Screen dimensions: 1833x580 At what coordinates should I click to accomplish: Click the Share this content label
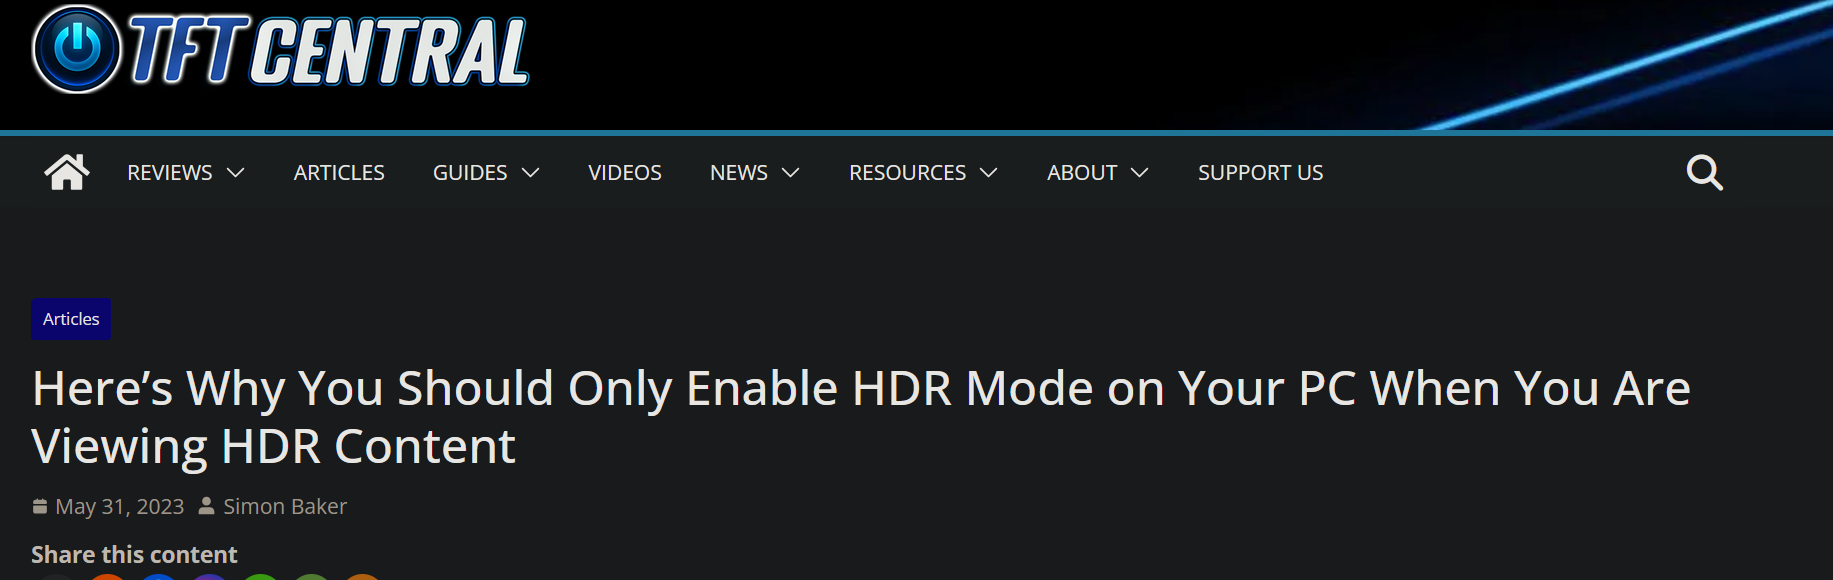click(x=134, y=554)
